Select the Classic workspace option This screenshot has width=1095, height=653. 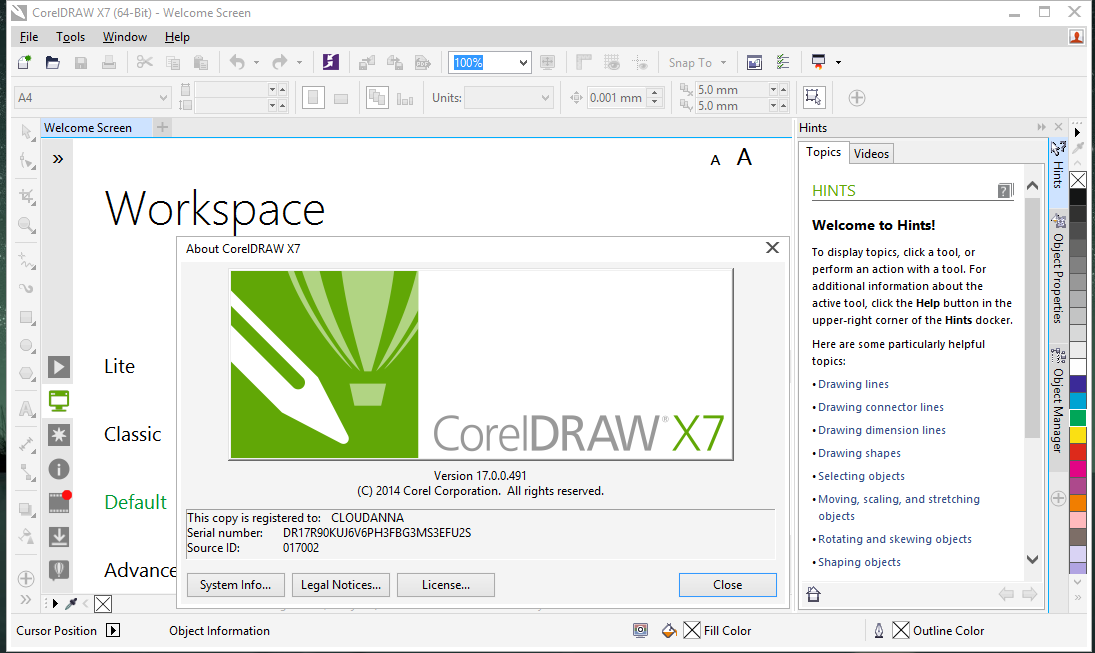133,434
